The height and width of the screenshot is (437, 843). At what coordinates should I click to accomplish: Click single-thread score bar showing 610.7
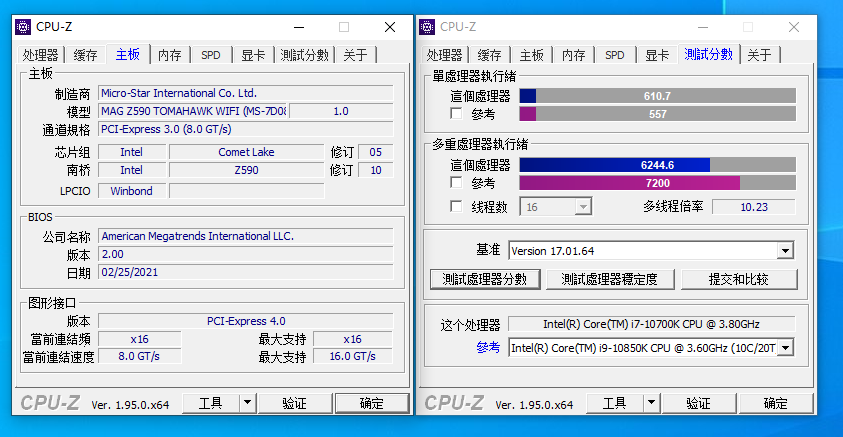coord(658,96)
